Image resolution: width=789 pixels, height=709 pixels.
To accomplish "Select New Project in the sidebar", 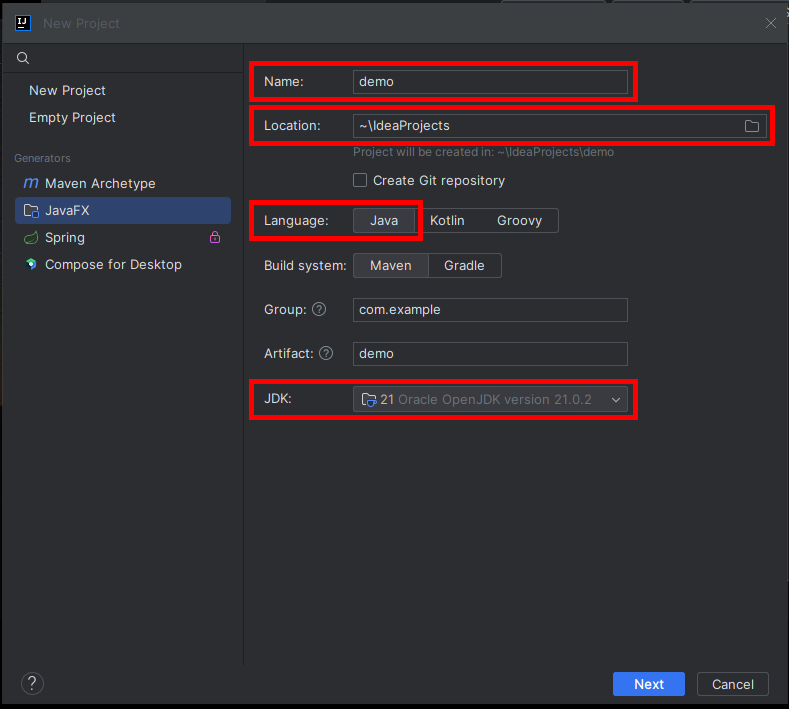I will pos(67,91).
